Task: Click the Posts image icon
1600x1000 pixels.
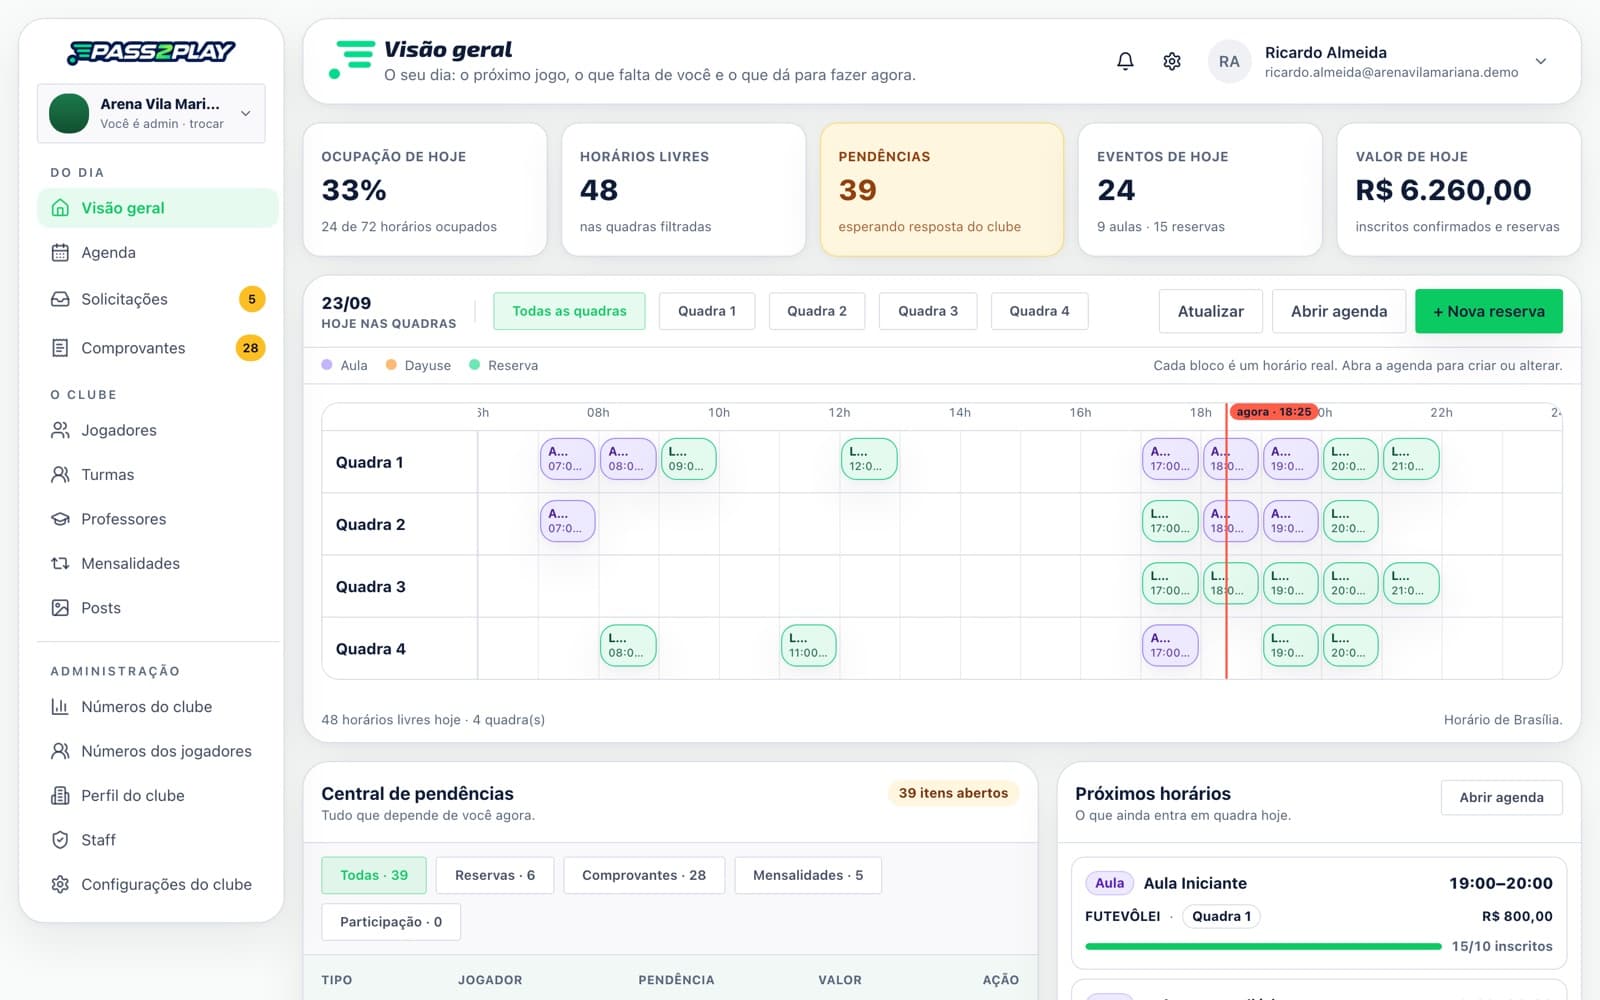Action: point(60,608)
